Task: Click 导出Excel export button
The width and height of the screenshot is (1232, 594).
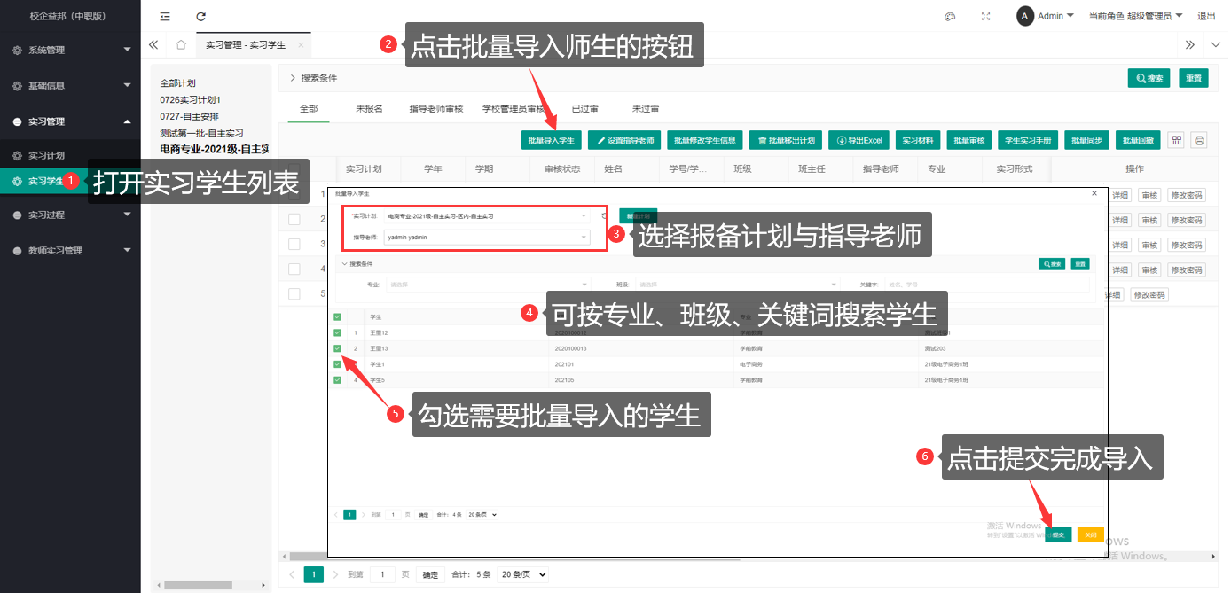Action: 857,141
